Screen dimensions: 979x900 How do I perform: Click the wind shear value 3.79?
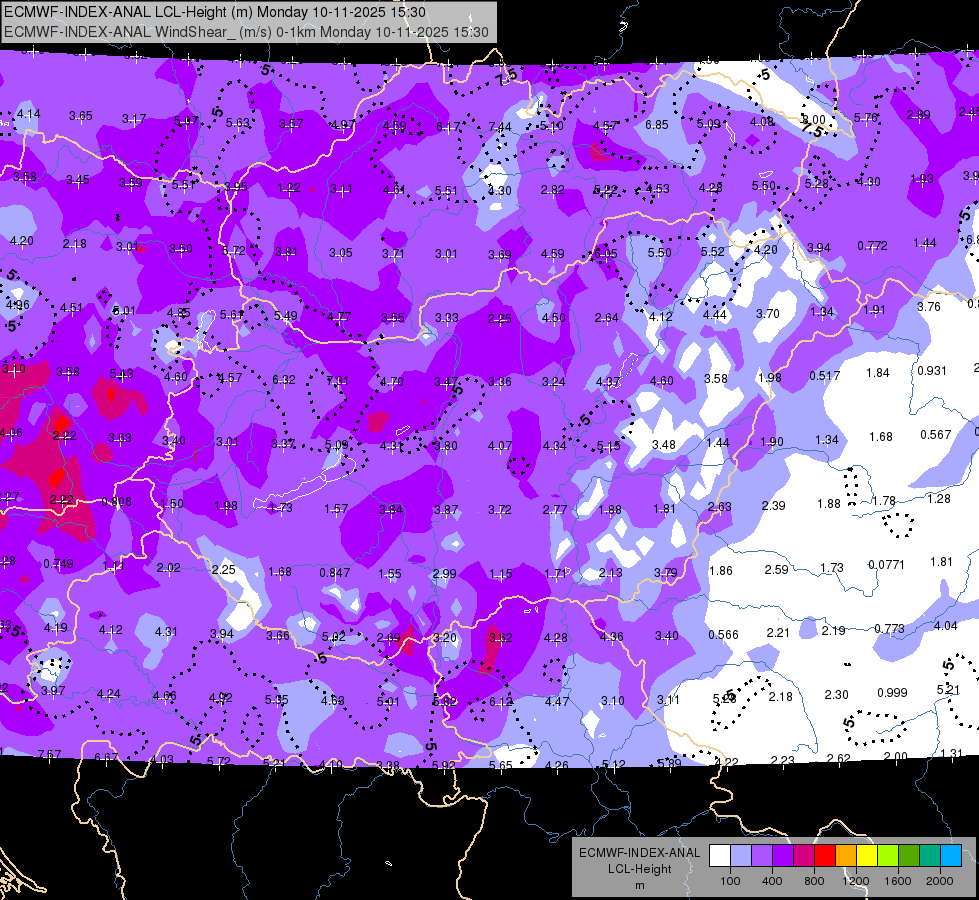666,573
